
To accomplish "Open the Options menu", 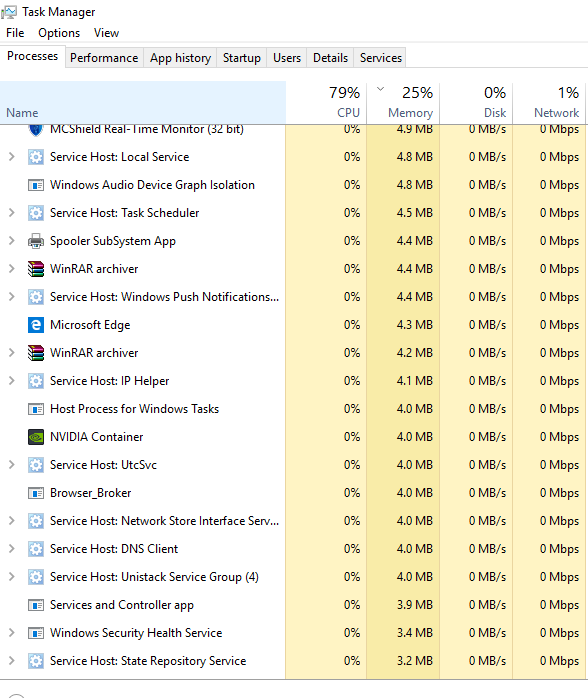I will [59, 33].
